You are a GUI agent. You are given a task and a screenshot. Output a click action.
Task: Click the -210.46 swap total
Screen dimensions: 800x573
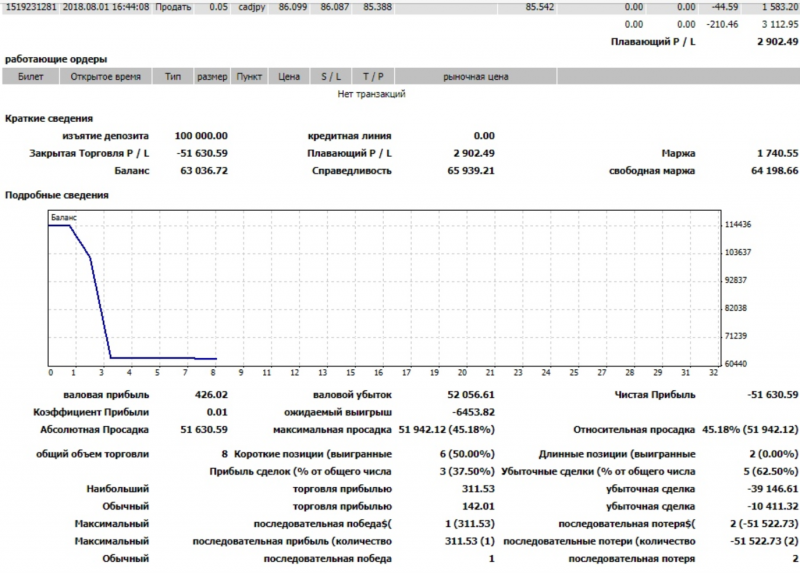pos(722,24)
